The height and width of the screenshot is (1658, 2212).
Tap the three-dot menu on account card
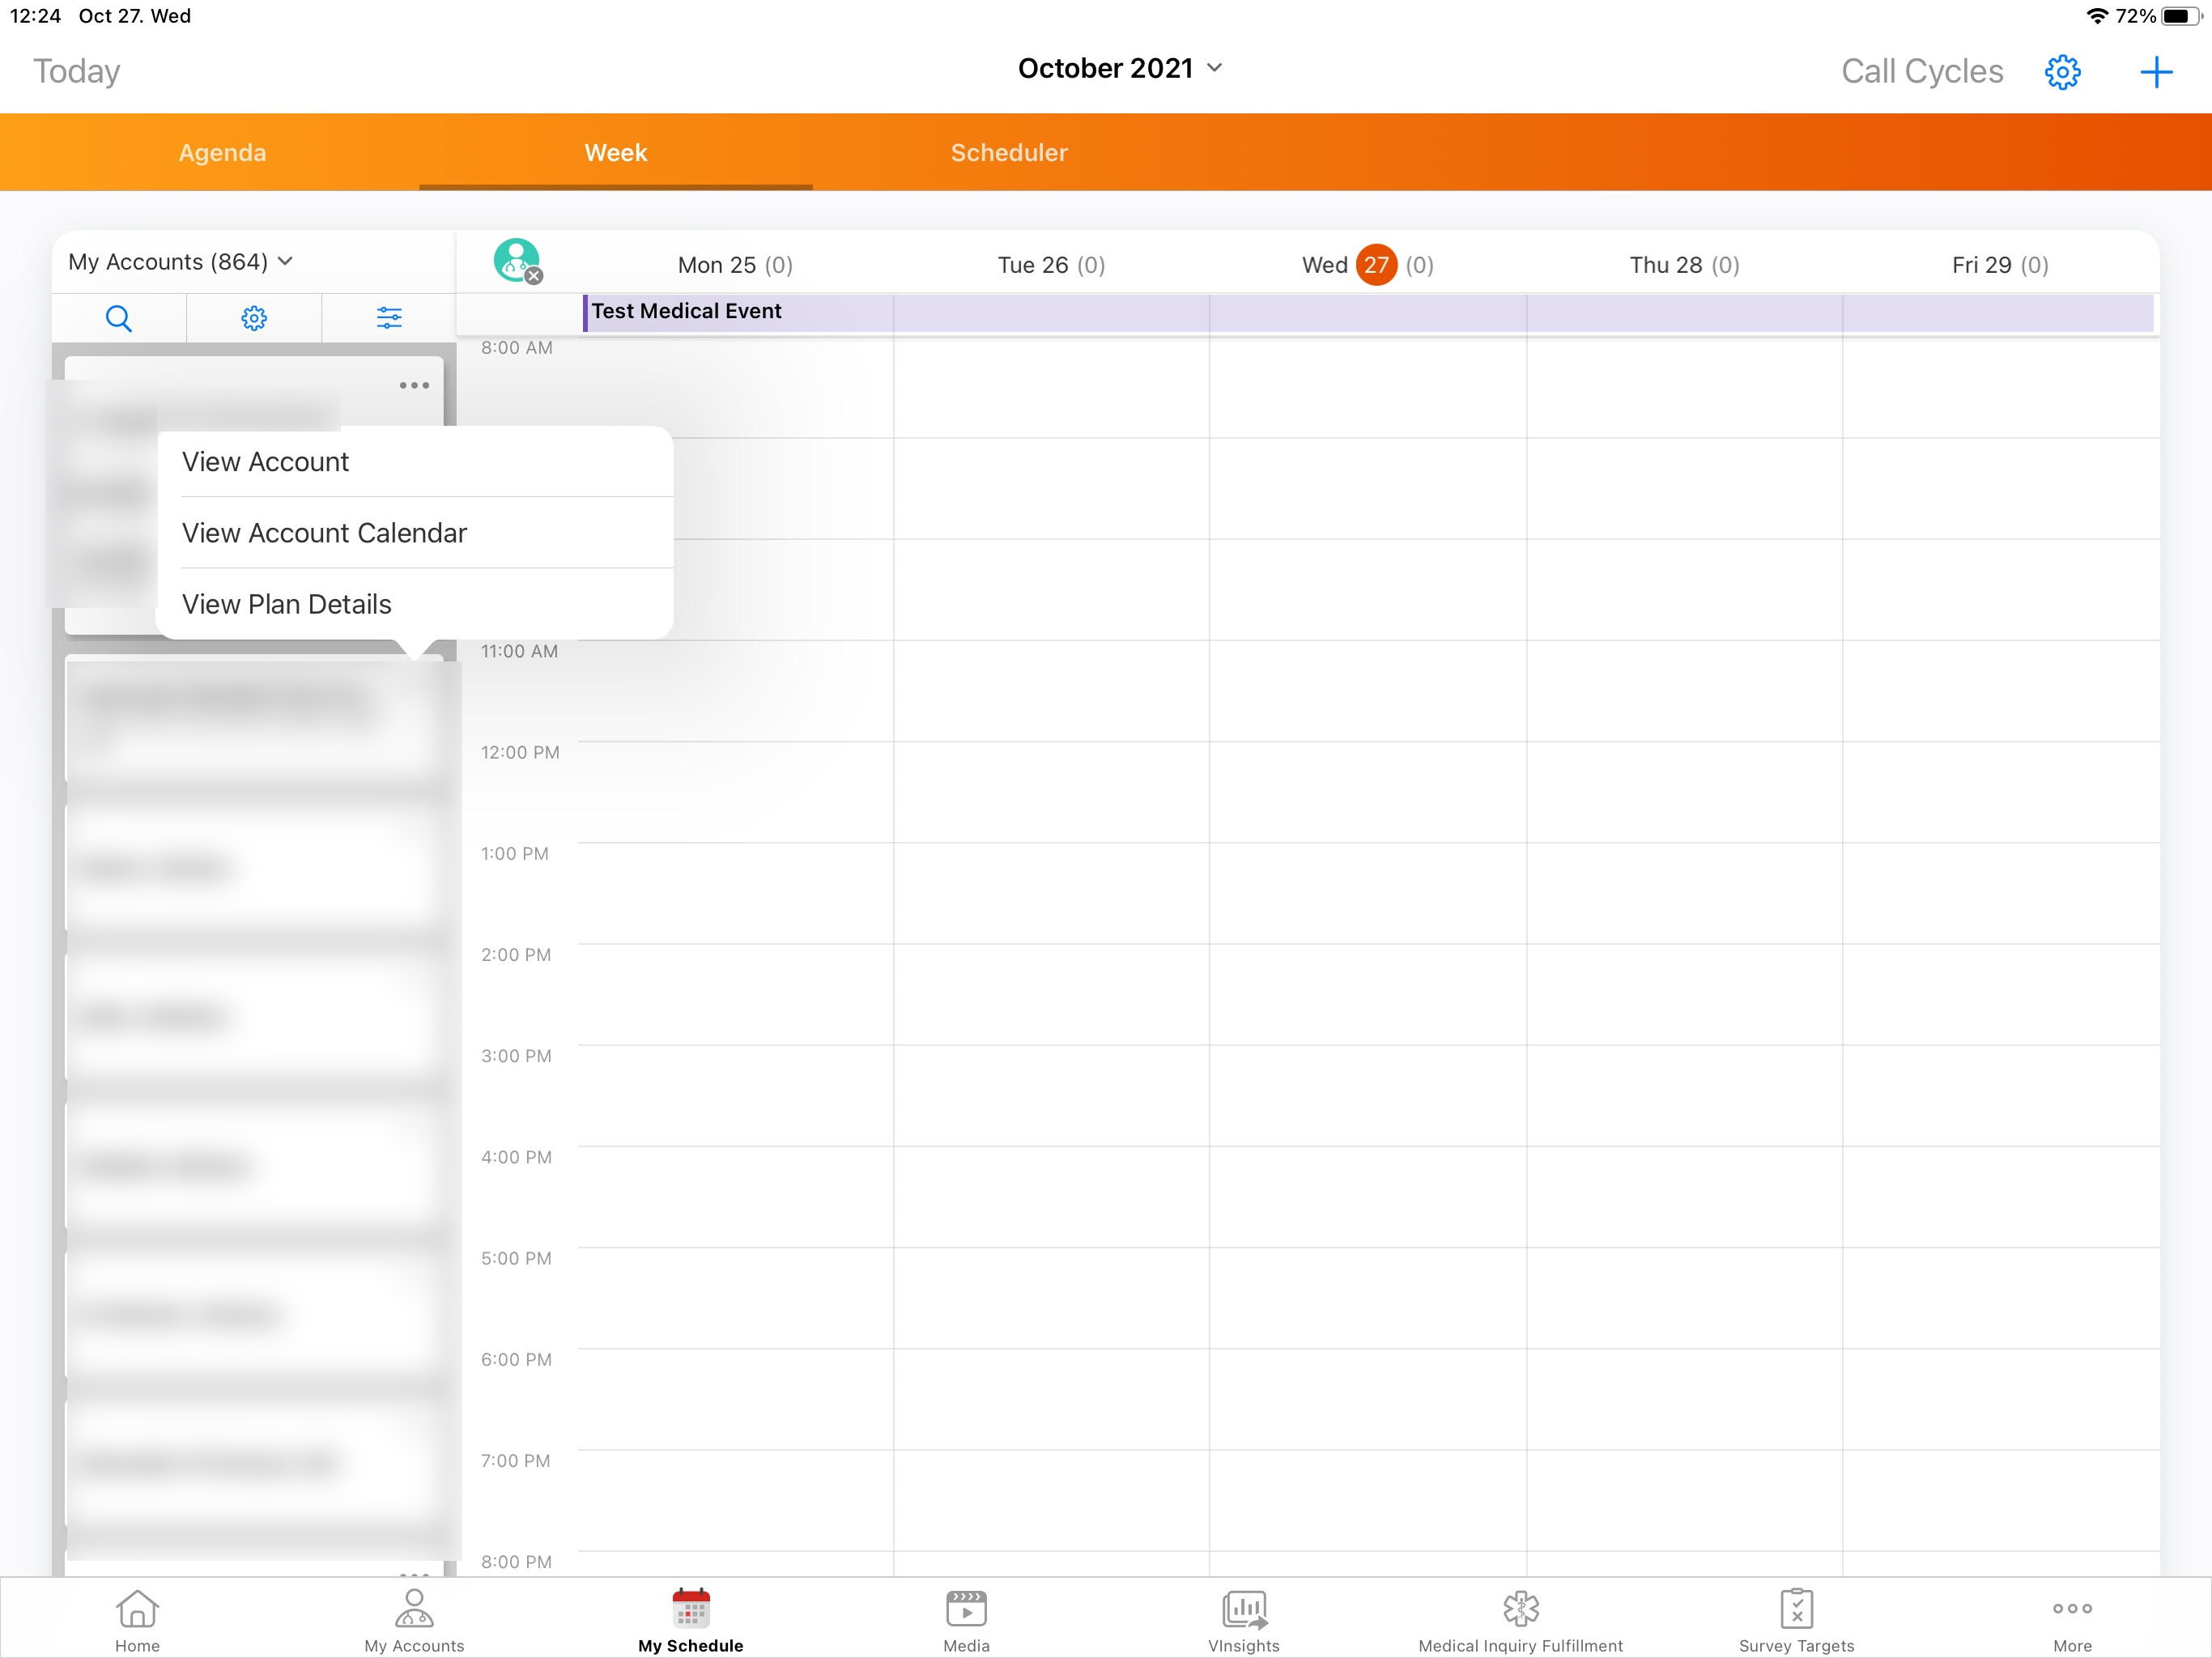[x=414, y=385]
